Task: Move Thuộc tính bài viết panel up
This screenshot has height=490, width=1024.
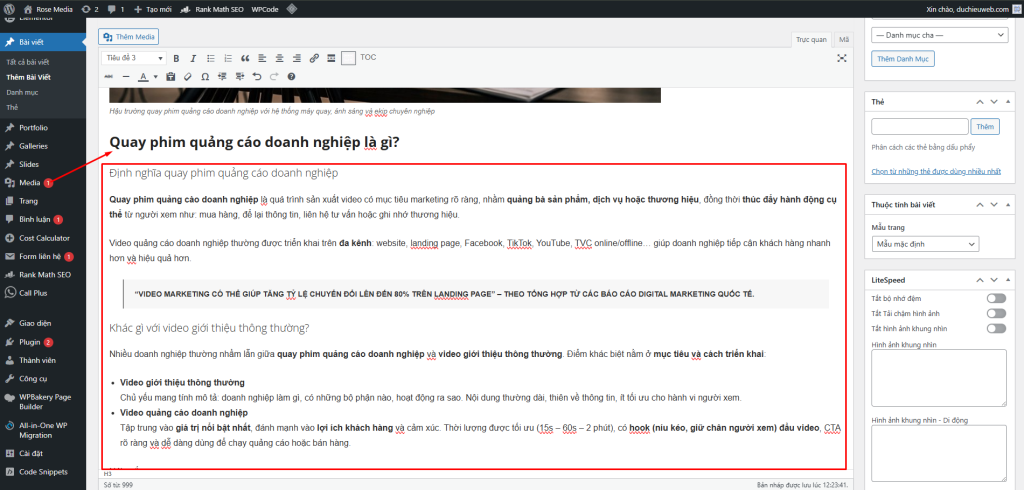Action: (x=979, y=204)
